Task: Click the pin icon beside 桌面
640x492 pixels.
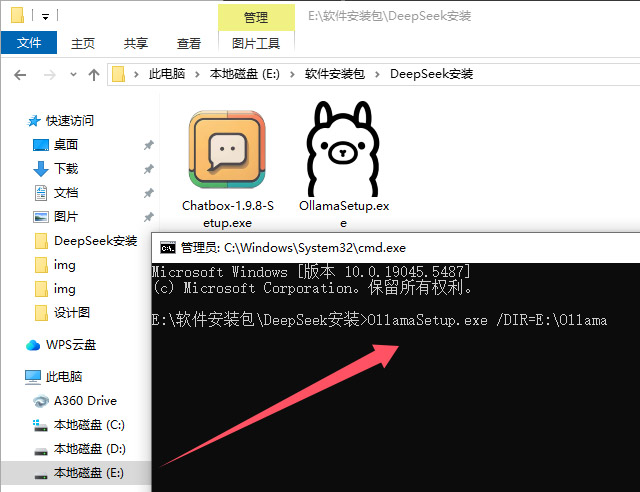Action: (x=149, y=145)
